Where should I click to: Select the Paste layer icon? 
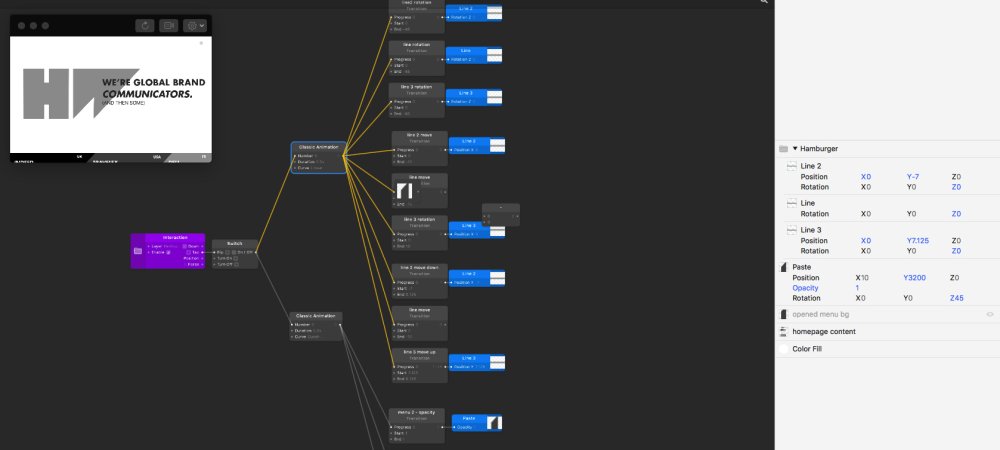click(x=784, y=267)
